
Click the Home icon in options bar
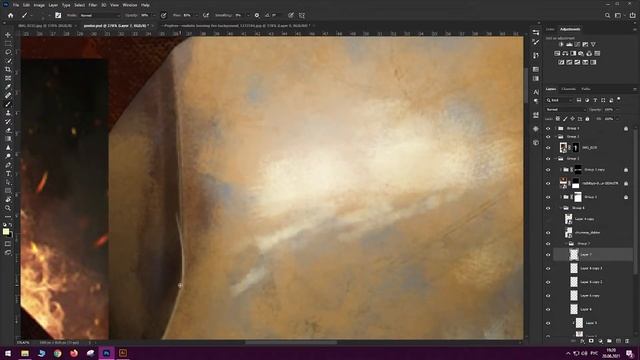(x=11, y=16)
